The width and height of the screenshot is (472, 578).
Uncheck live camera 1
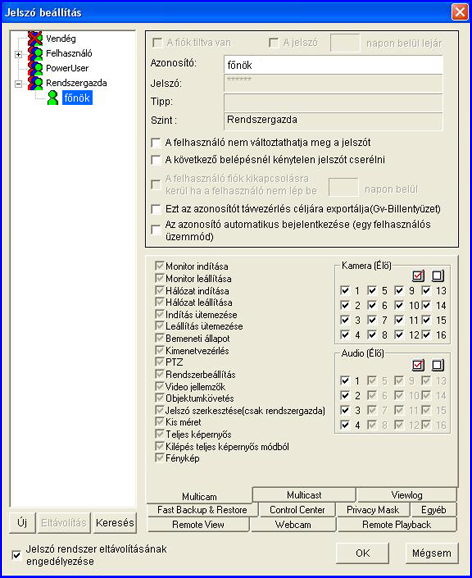coord(345,290)
